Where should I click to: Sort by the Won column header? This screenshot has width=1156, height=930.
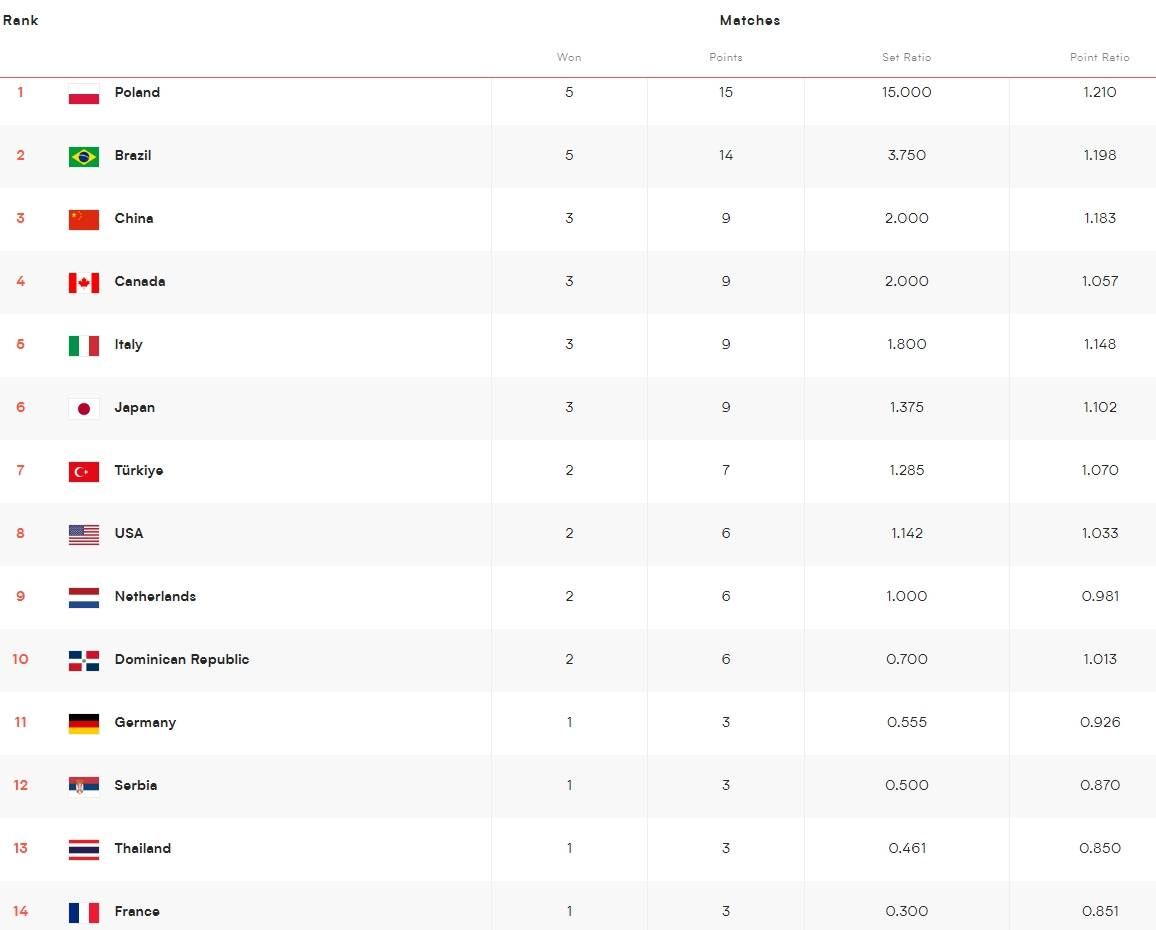[x=569, y=57]
